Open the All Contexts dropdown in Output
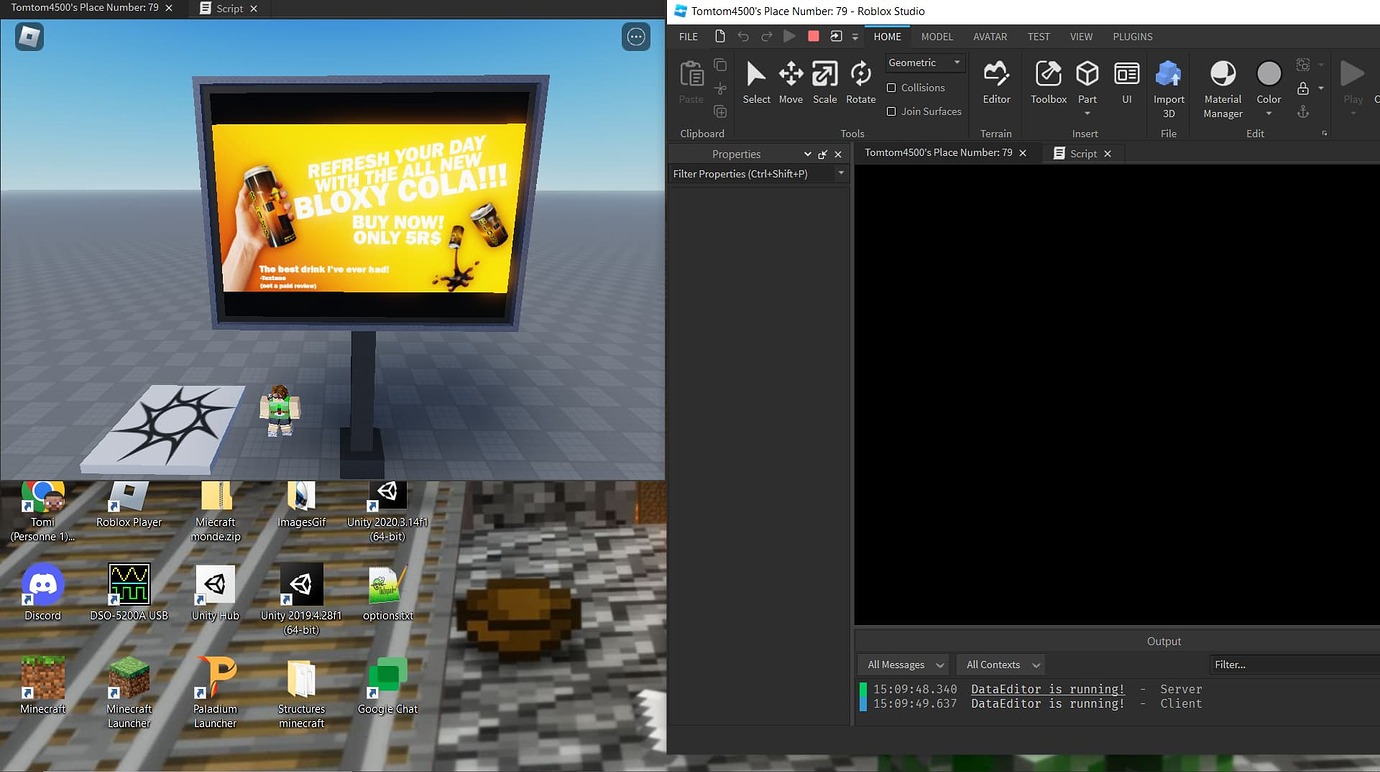Image resolution: width=1380 pixels, height=772 pixels. pyautogui.click(x=1000, y=664)
